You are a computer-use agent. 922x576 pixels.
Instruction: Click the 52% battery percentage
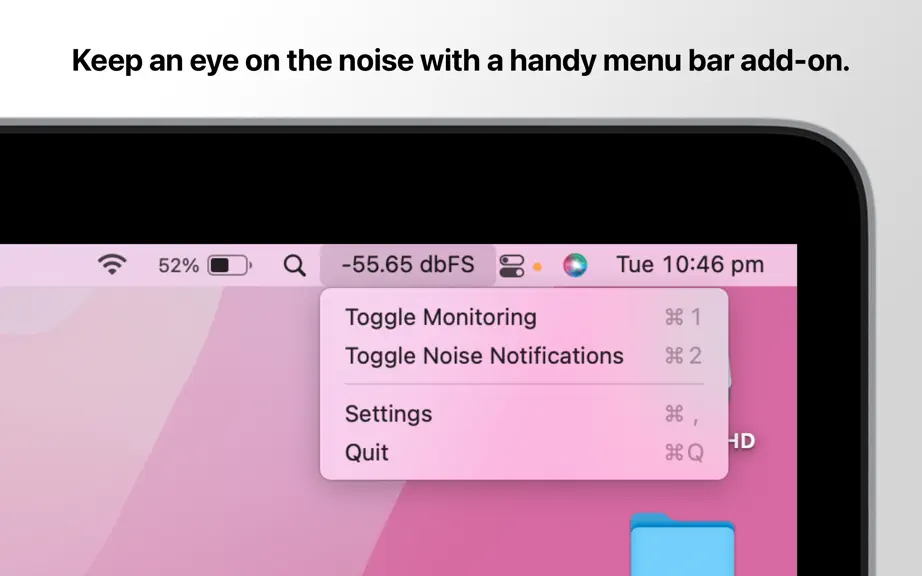178,266
